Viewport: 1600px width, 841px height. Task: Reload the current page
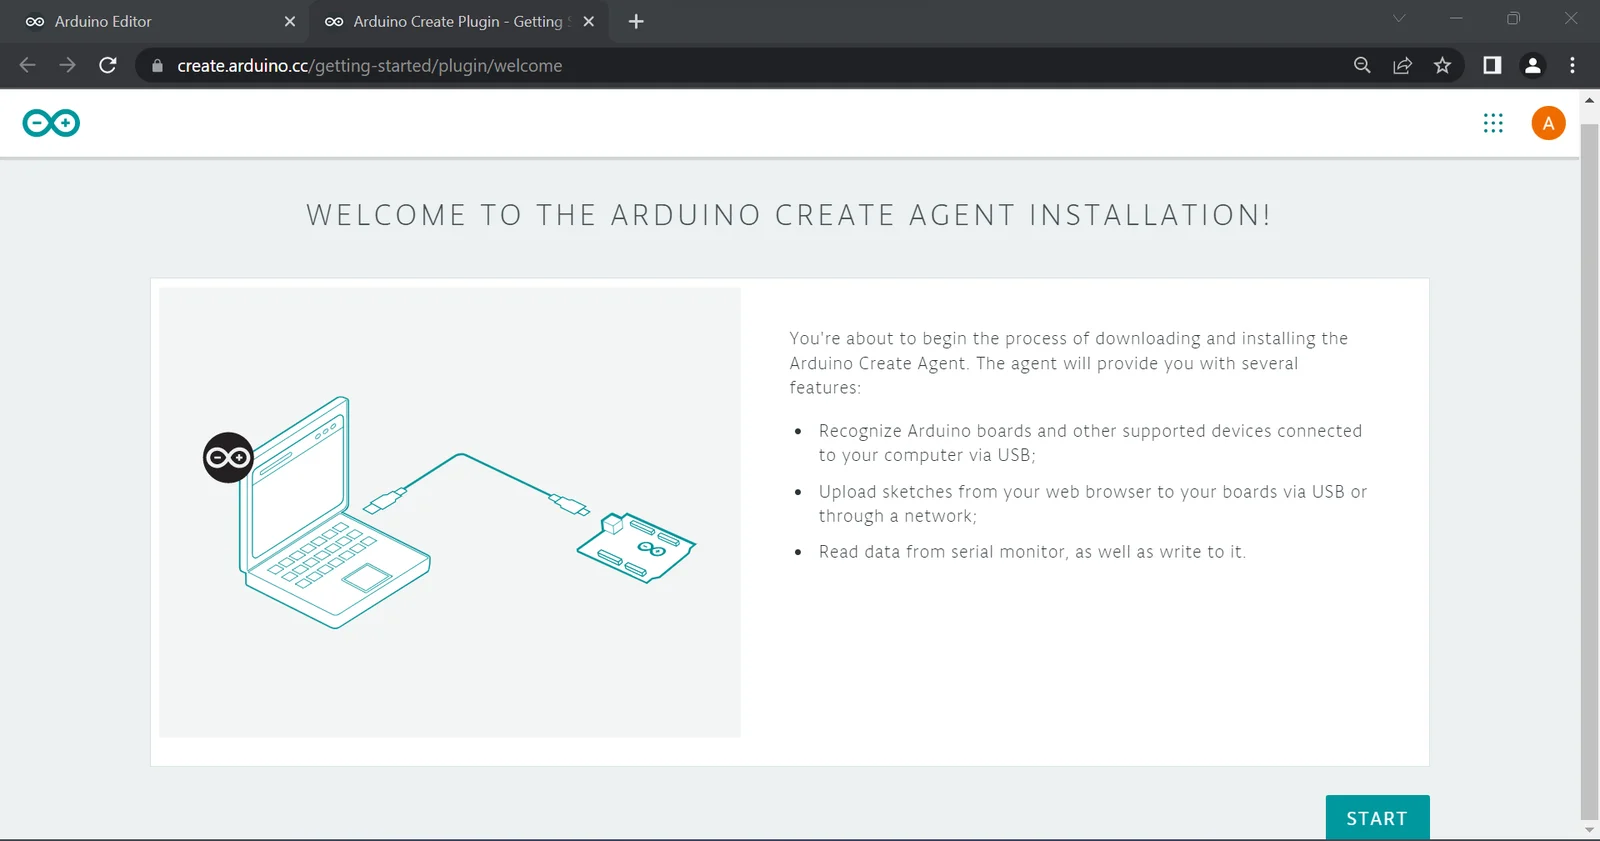[108, 65]
